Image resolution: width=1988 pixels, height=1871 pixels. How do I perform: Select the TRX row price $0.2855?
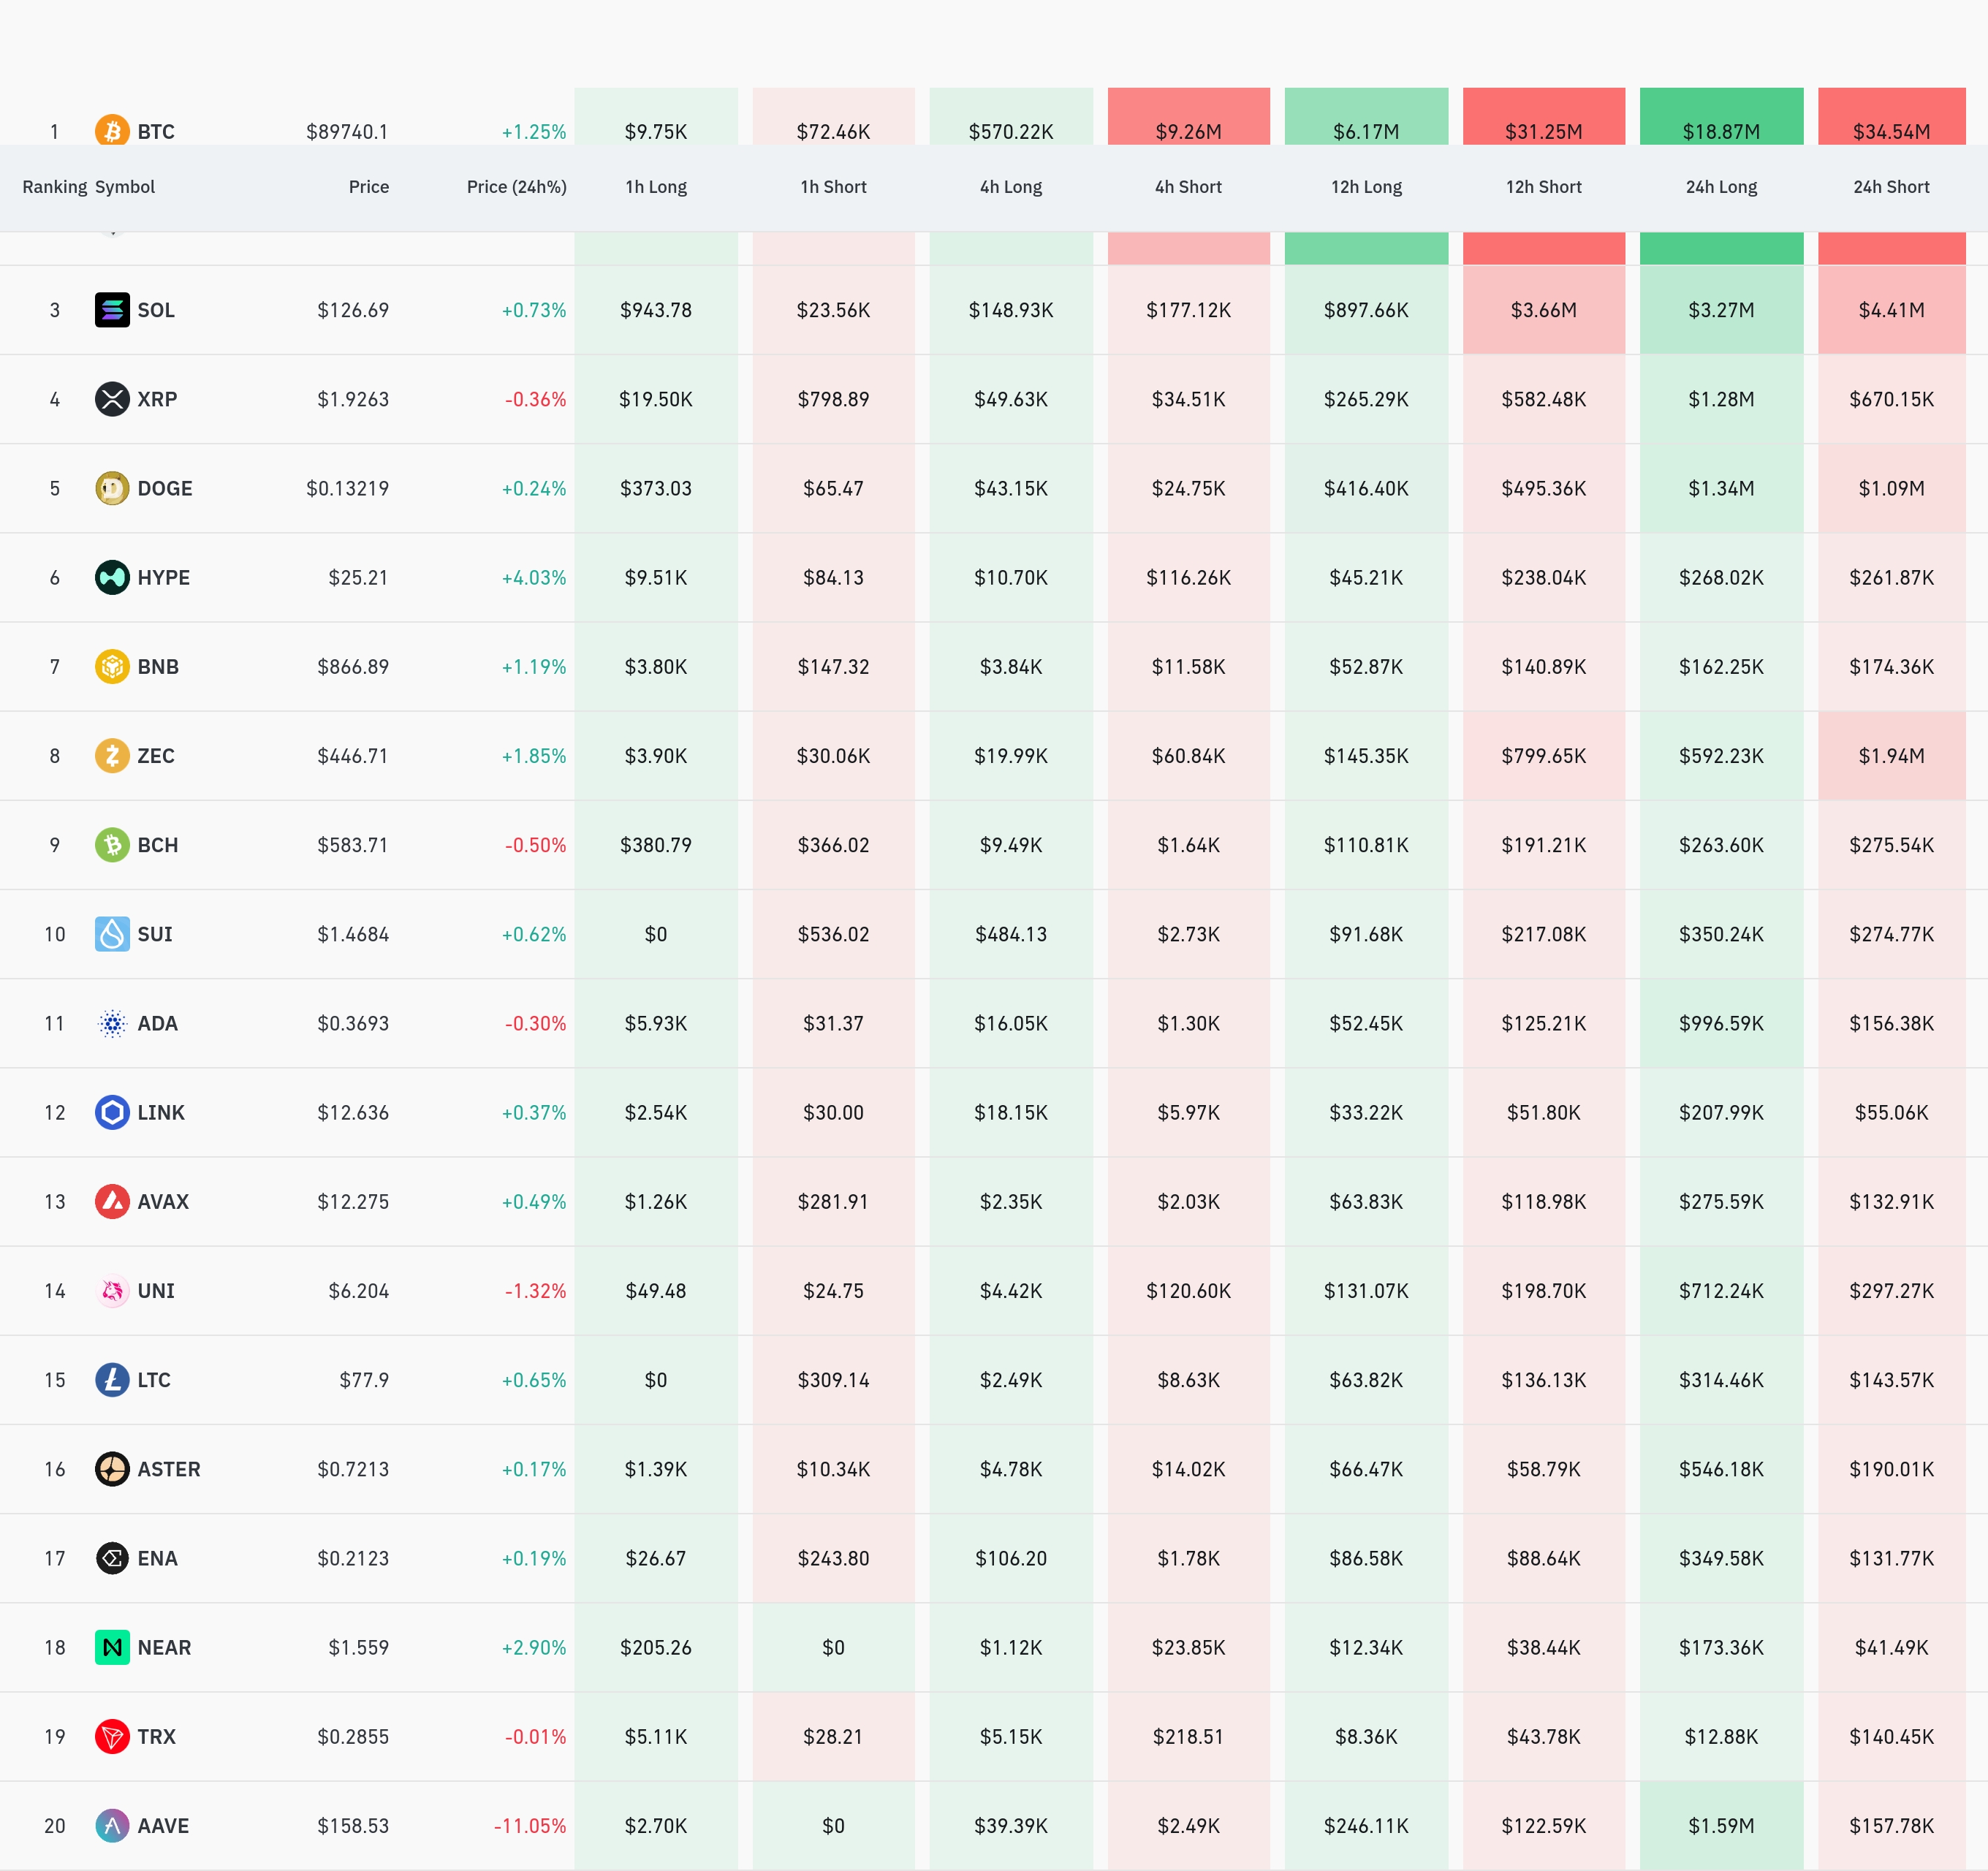pyautogui.click(x=352, y=1736)
